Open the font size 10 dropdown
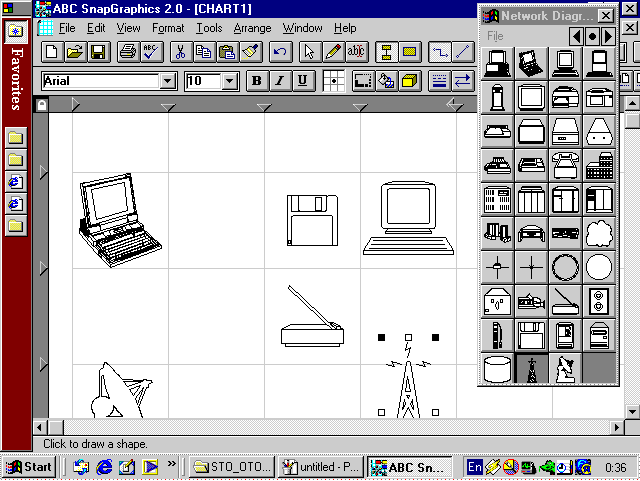This screenshot has width=640, height=481. [x=230, y=81]
